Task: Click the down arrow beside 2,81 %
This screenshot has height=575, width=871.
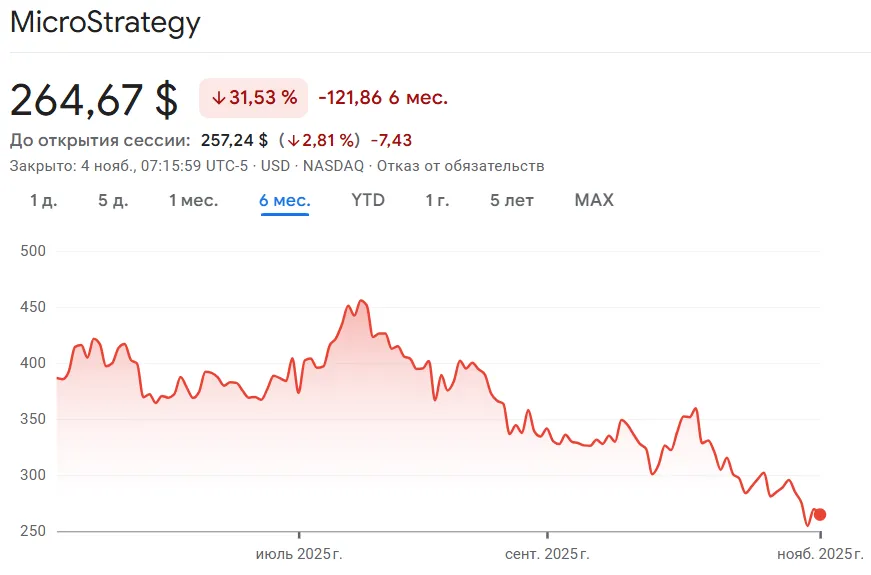Action: click(294, 140)
